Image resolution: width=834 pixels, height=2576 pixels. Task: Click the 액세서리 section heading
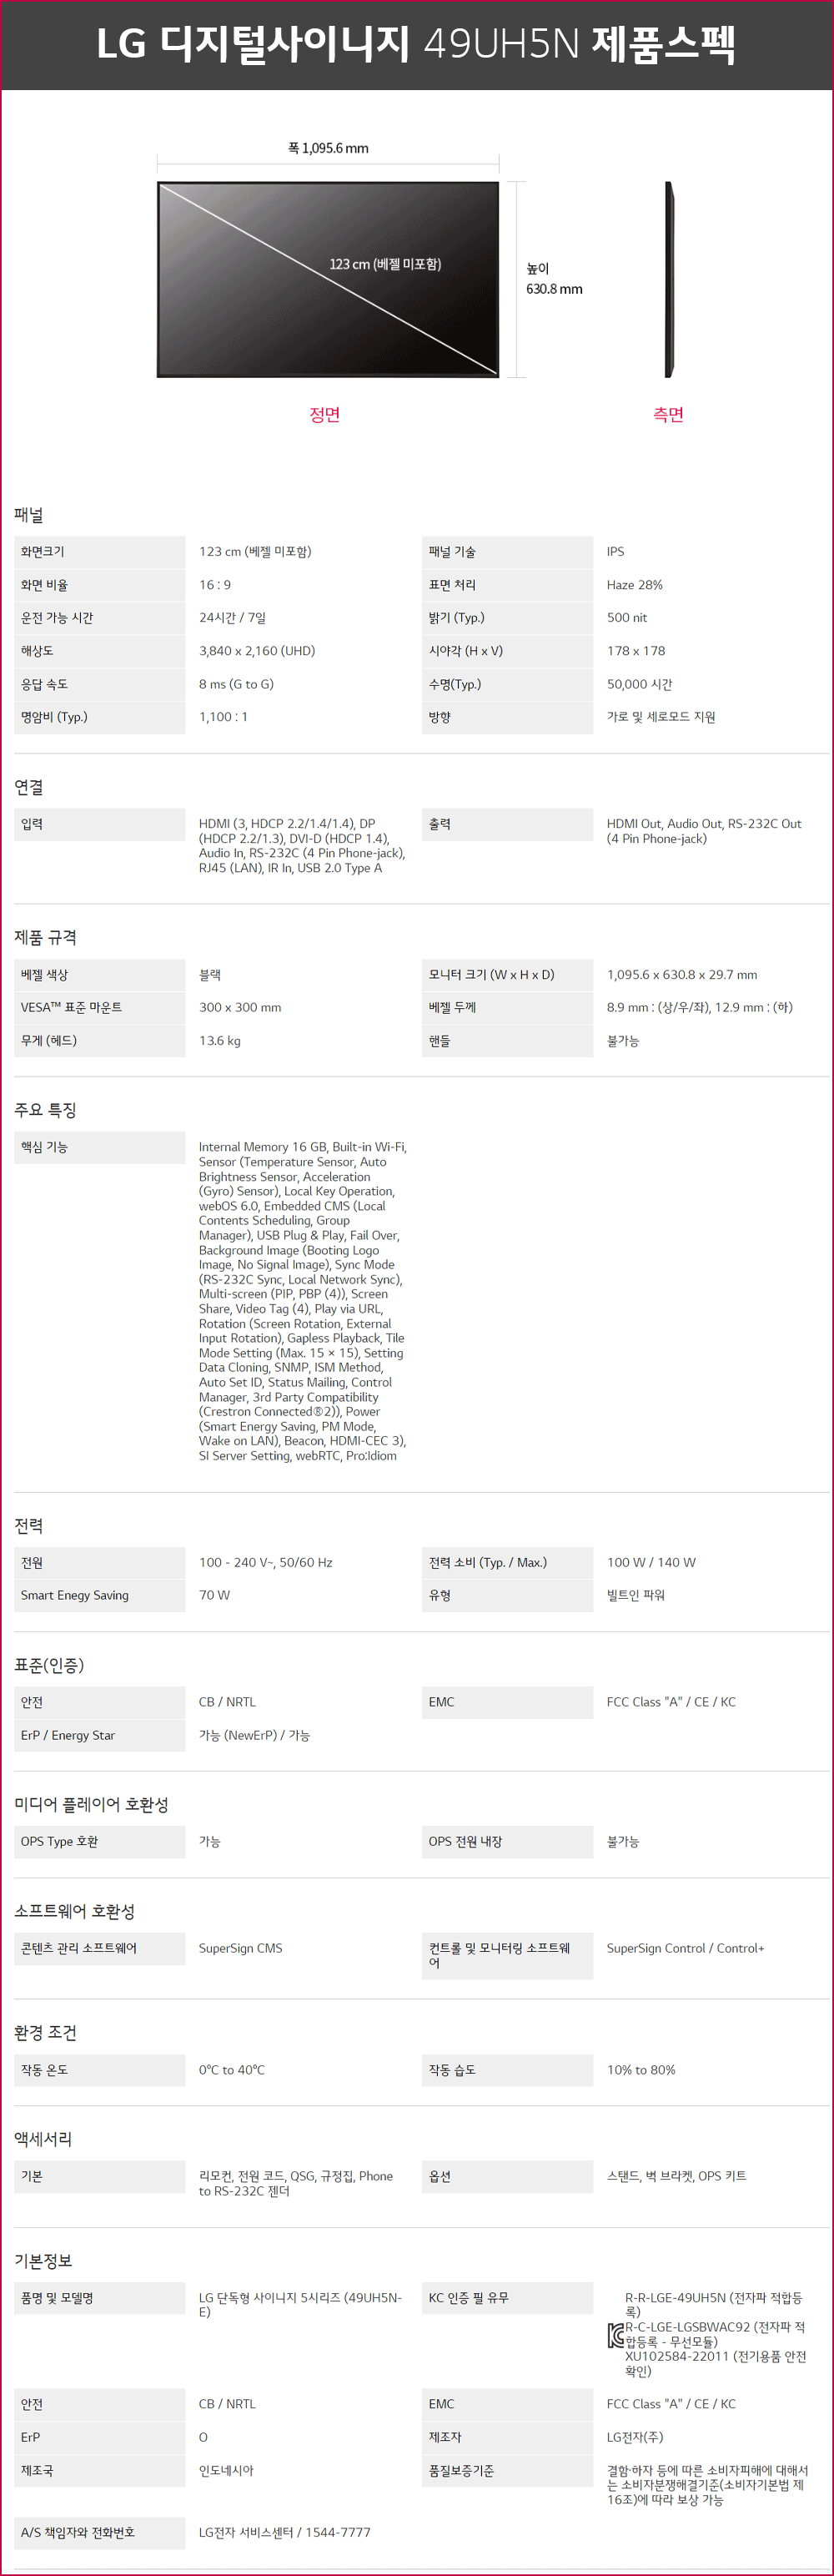click(43, 2138)
